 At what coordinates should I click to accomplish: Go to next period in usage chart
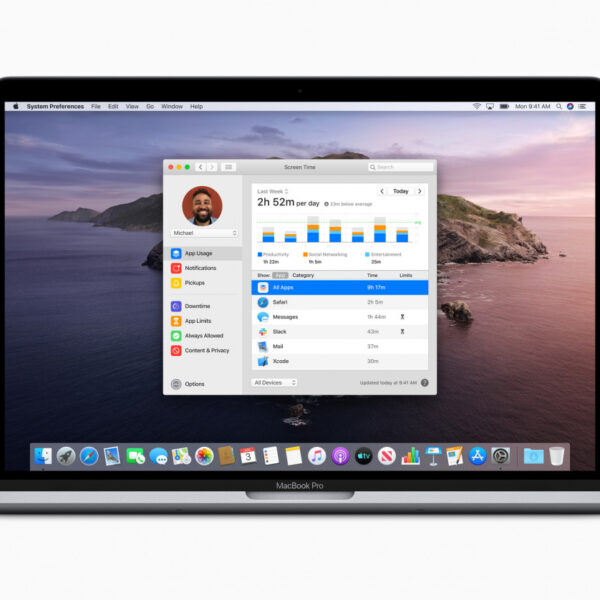(420, 191)
